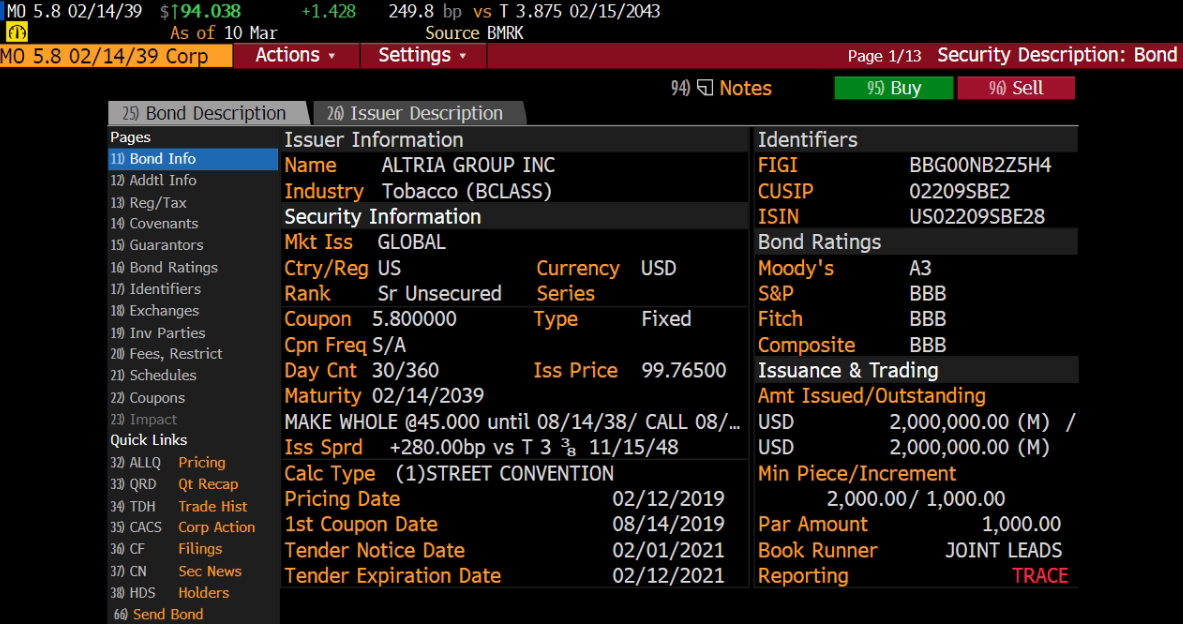
Task: Click the red Sell button
Action: point(1016,88)
